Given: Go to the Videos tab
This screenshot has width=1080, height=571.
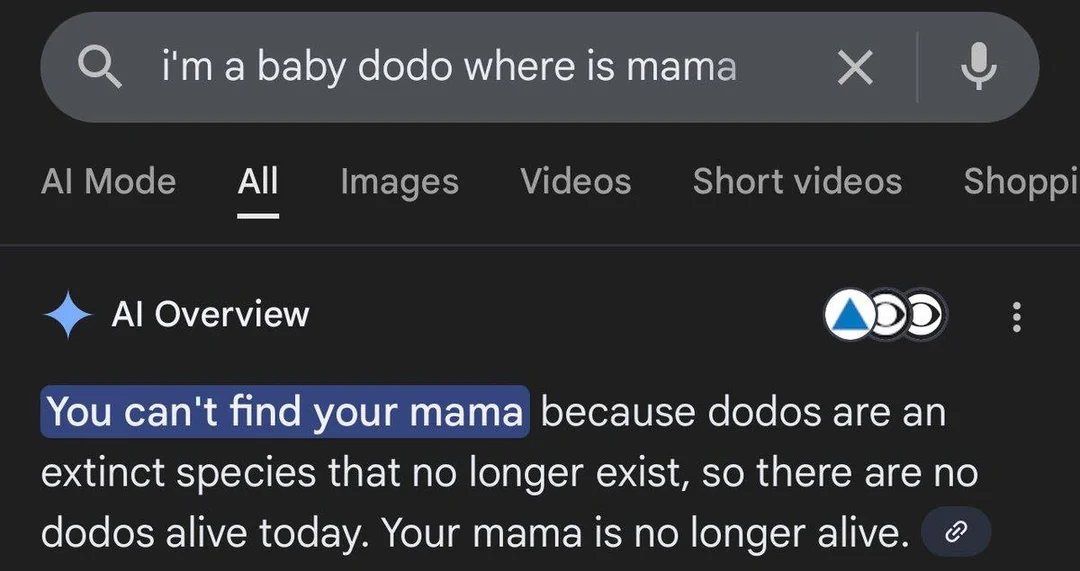Looking at the screenshot, I should [x=575, y=181].
